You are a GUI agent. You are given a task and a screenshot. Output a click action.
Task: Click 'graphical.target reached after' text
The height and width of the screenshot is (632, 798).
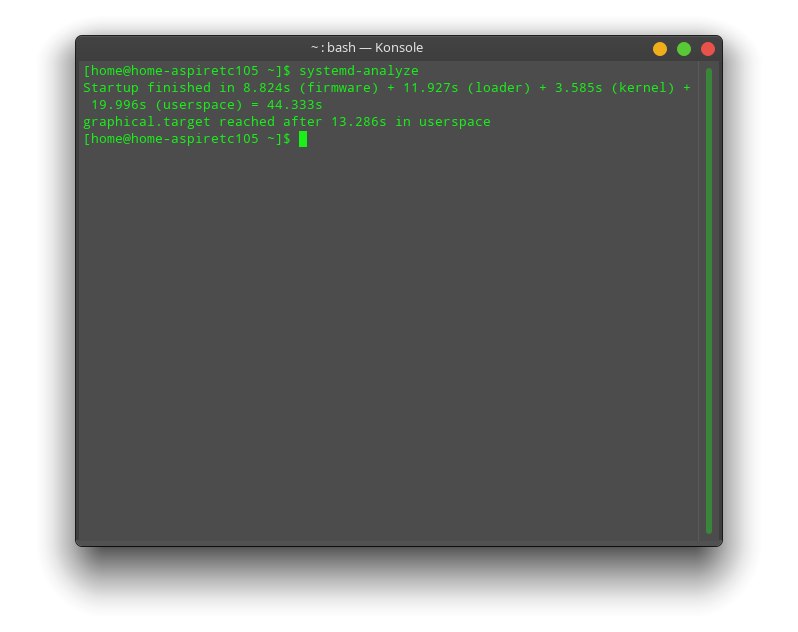click(203, 122)
